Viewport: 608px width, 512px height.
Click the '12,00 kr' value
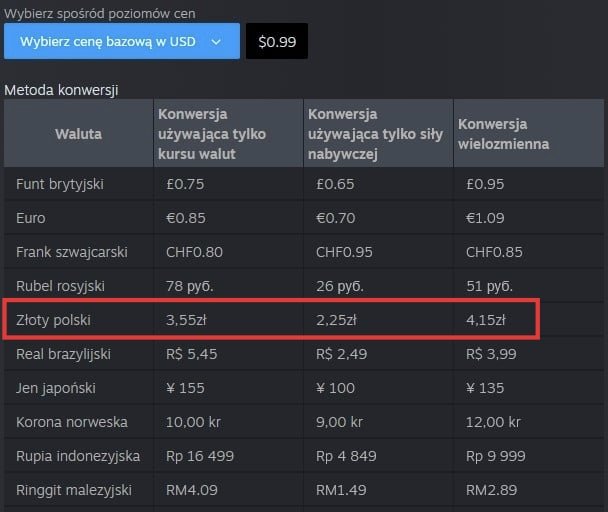click(x=493, y=422)
